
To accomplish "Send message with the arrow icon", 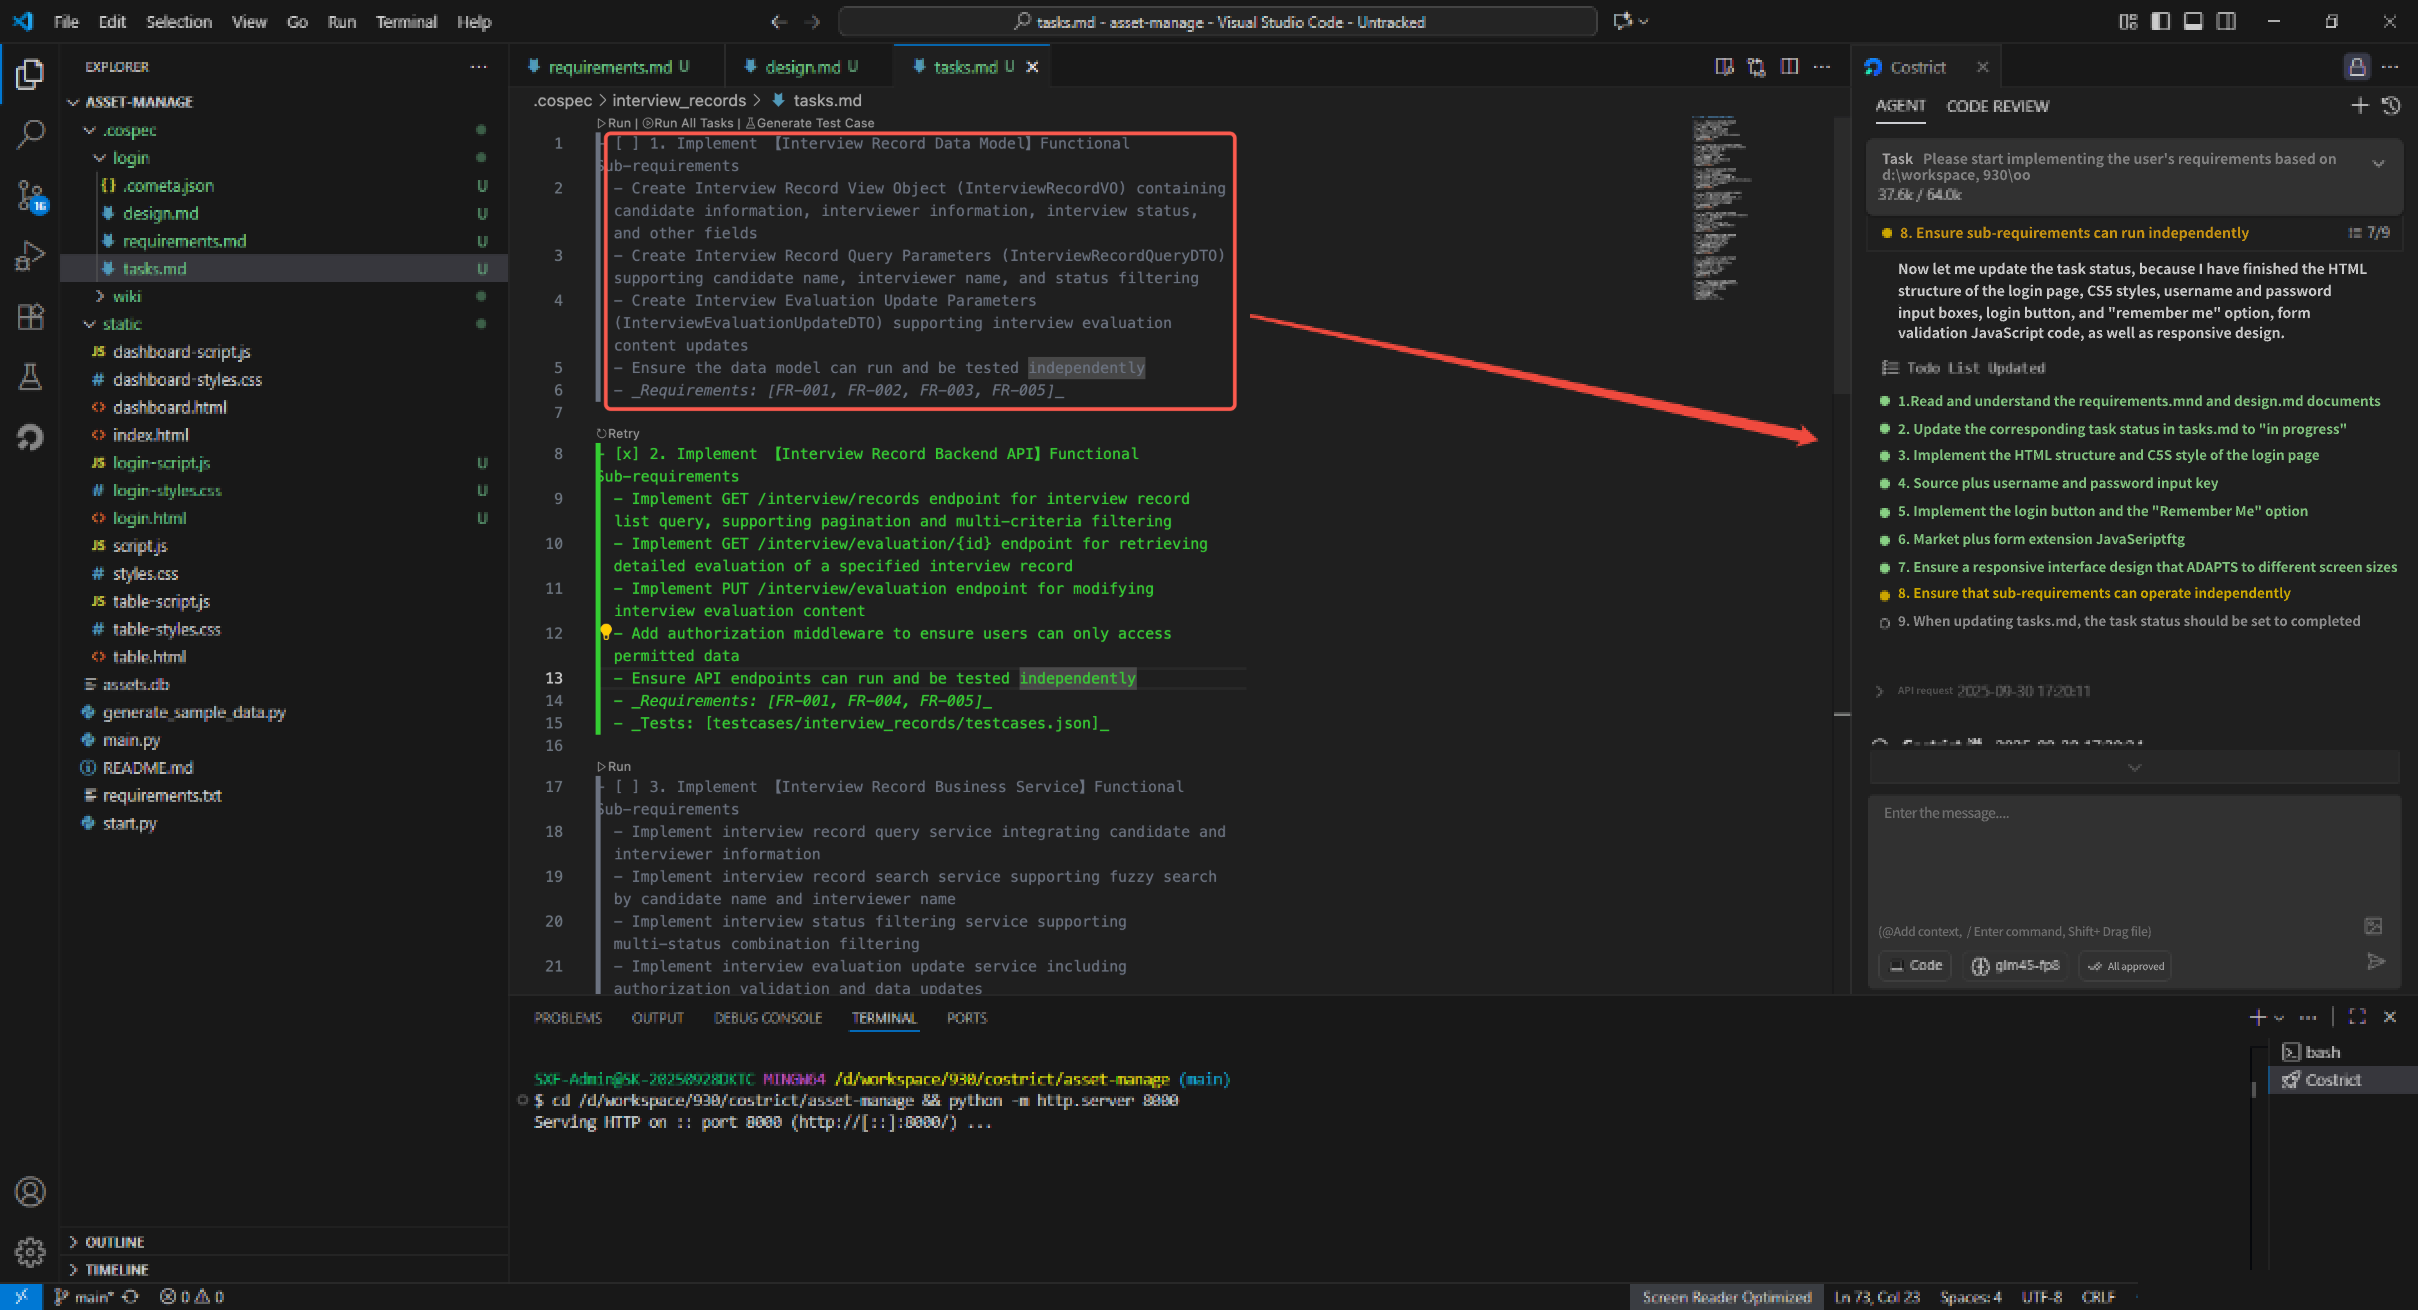I will coord(2376,962).
